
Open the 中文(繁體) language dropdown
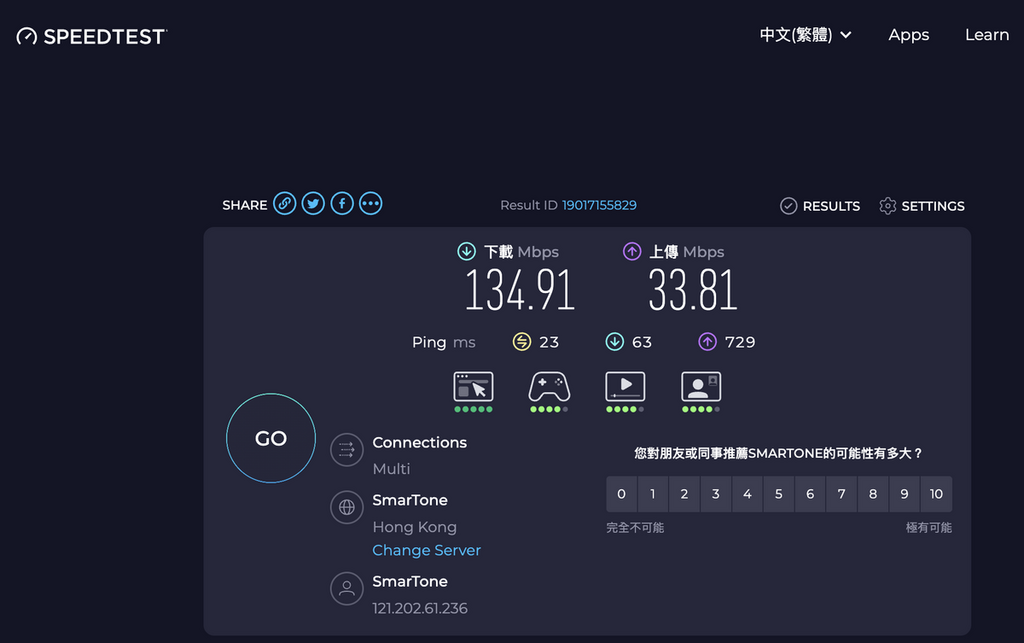(x=806, y=34)
